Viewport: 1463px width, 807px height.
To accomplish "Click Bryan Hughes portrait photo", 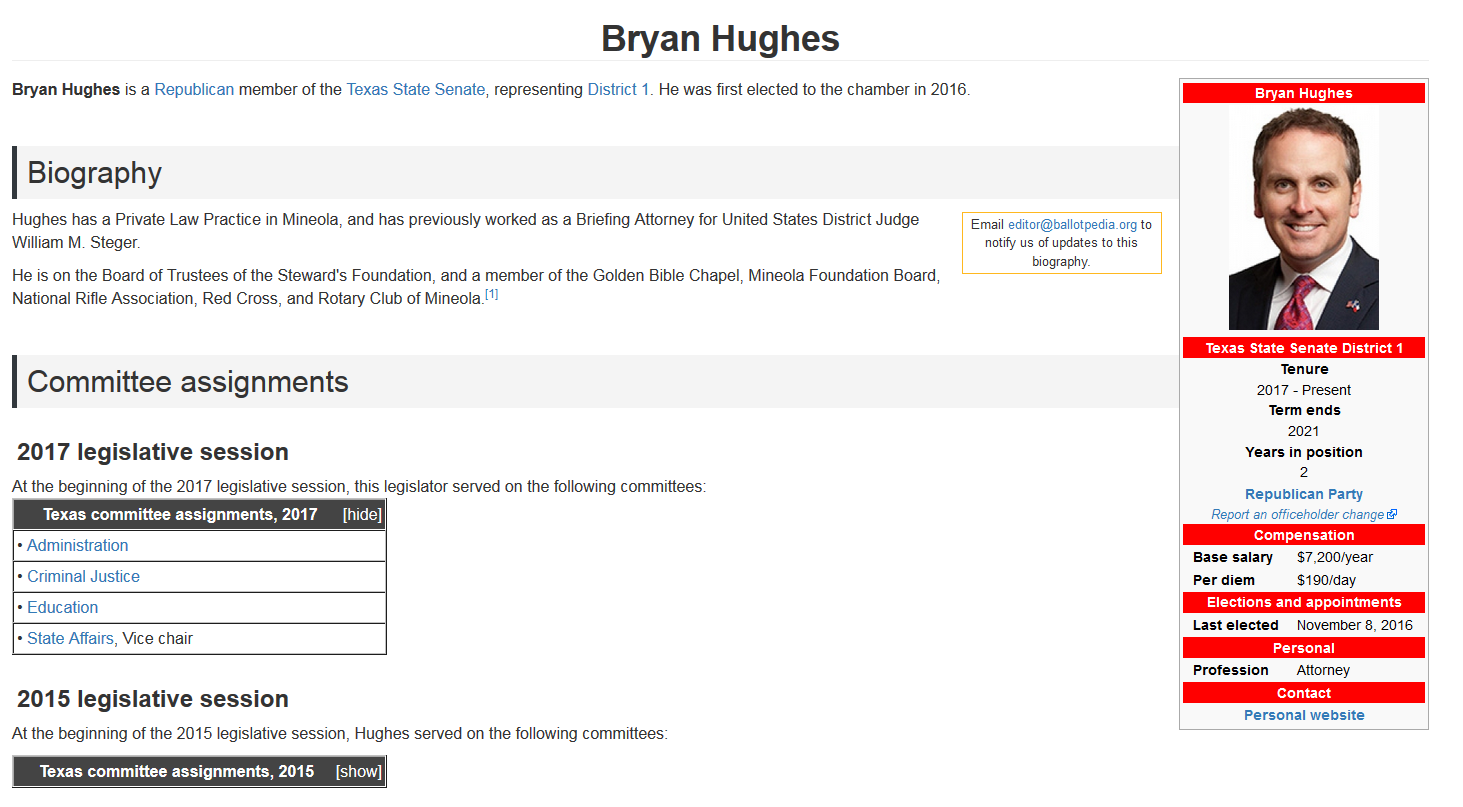I will click(1303, 217).
